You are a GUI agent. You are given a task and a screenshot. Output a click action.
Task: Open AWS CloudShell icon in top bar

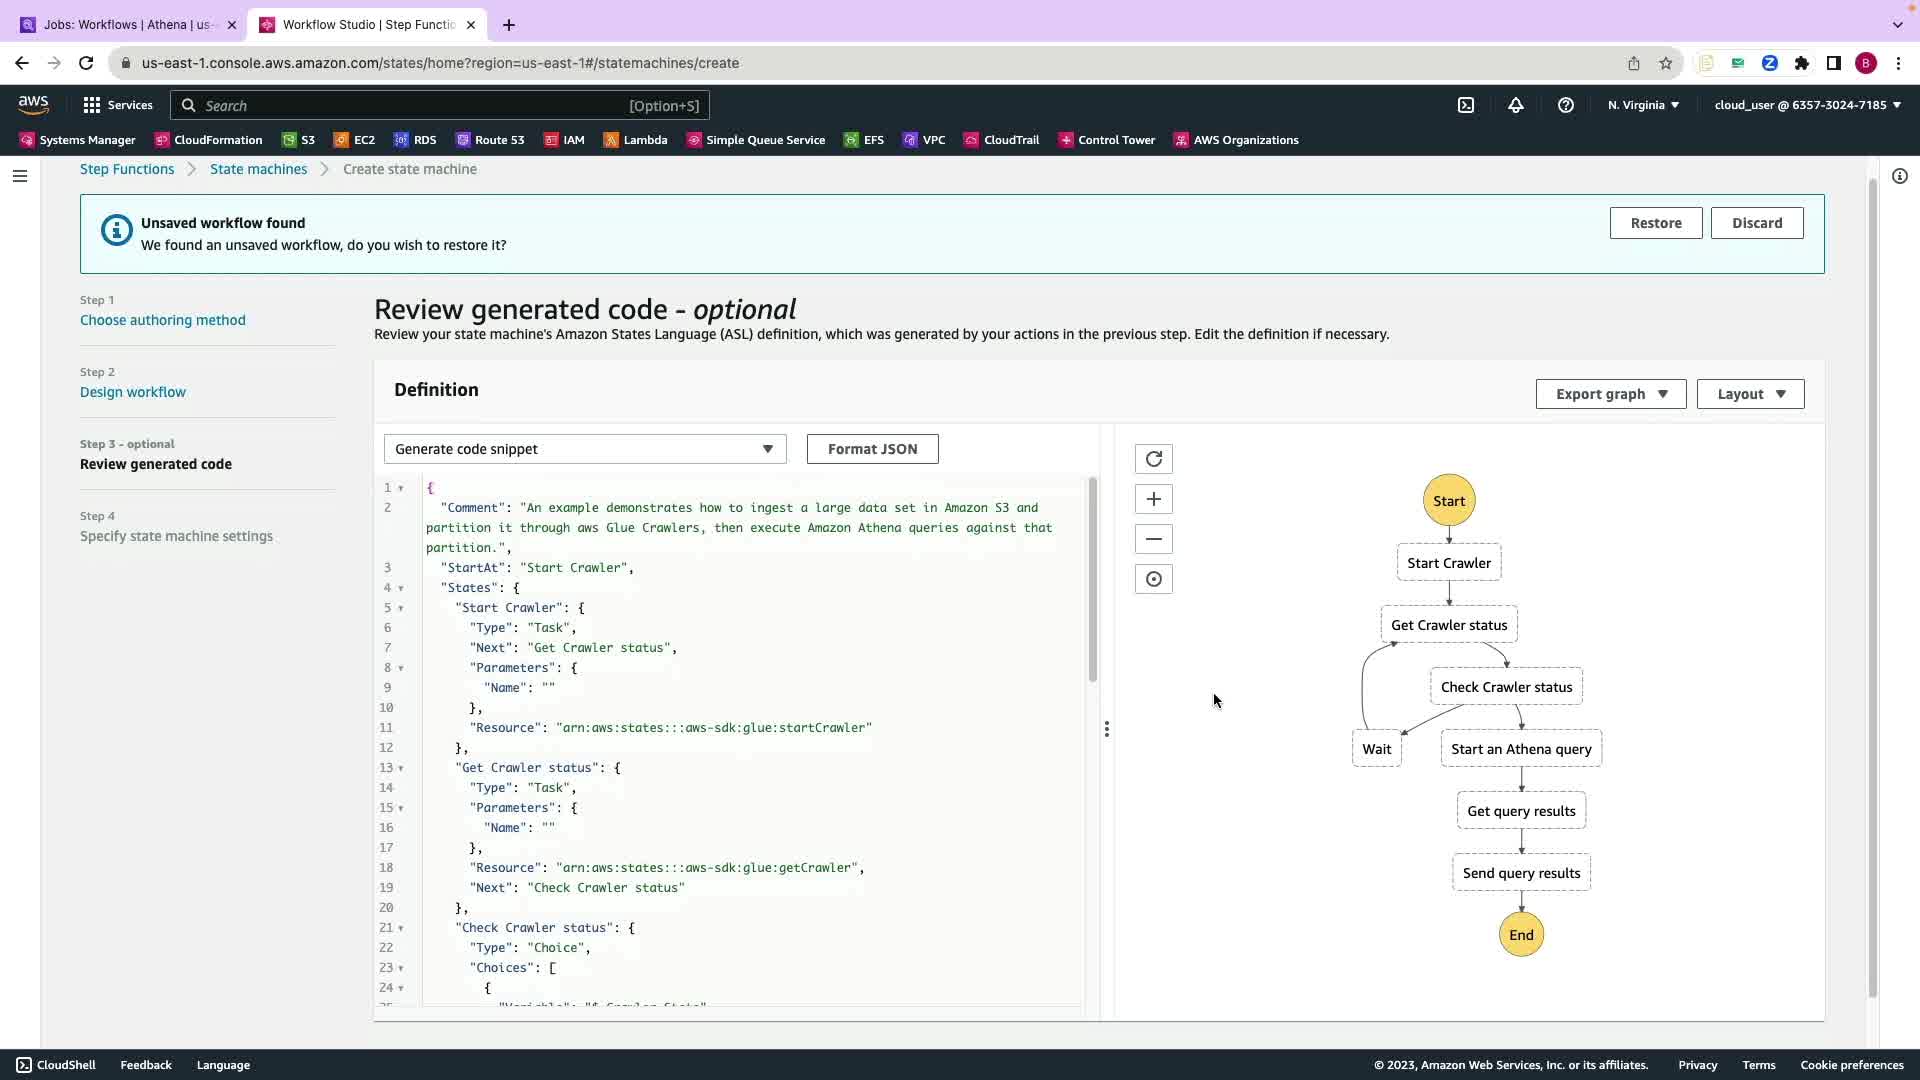tap(1465, 105)
